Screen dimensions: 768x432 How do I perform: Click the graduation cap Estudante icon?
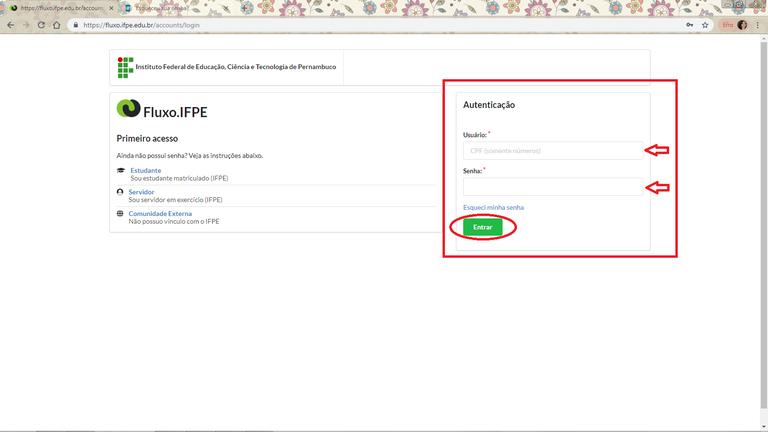point(121,171)
